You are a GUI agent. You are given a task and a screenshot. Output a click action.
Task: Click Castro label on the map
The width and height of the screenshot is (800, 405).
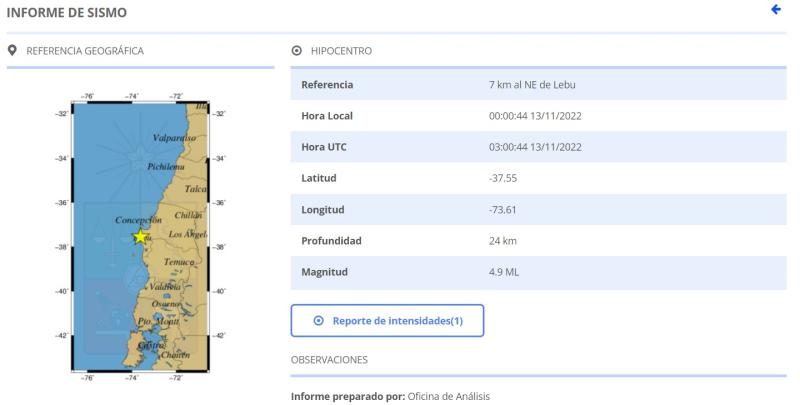click(151, 345)
